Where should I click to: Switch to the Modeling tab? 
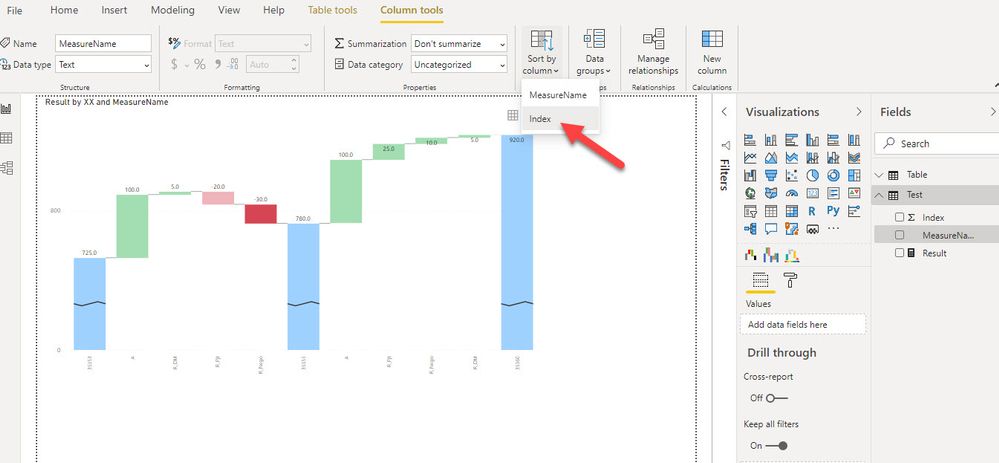point(173,10)
